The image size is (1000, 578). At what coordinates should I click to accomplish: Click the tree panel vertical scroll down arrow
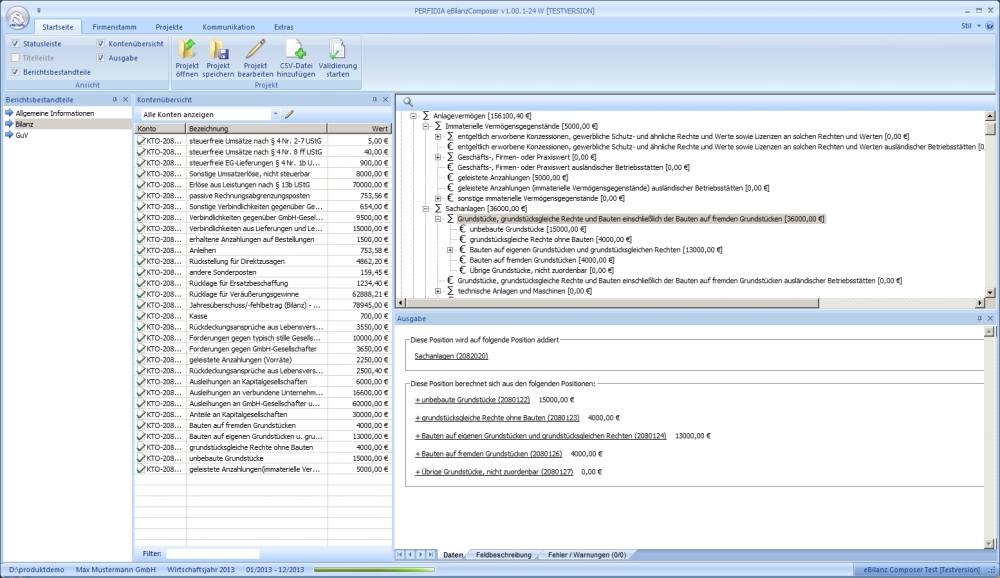pyautogui.click(x=990, y=293)
